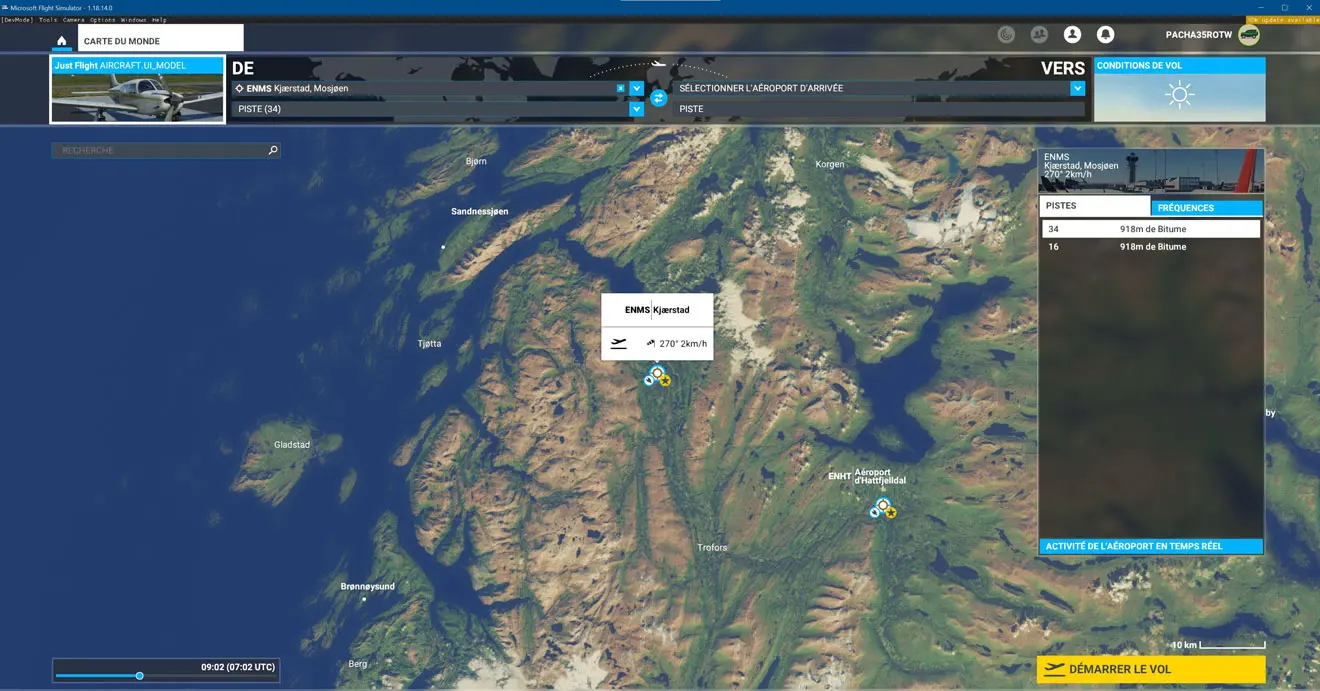1320x691 pixels.
Task: Click the Berg map label
Action: coord(358,664)
